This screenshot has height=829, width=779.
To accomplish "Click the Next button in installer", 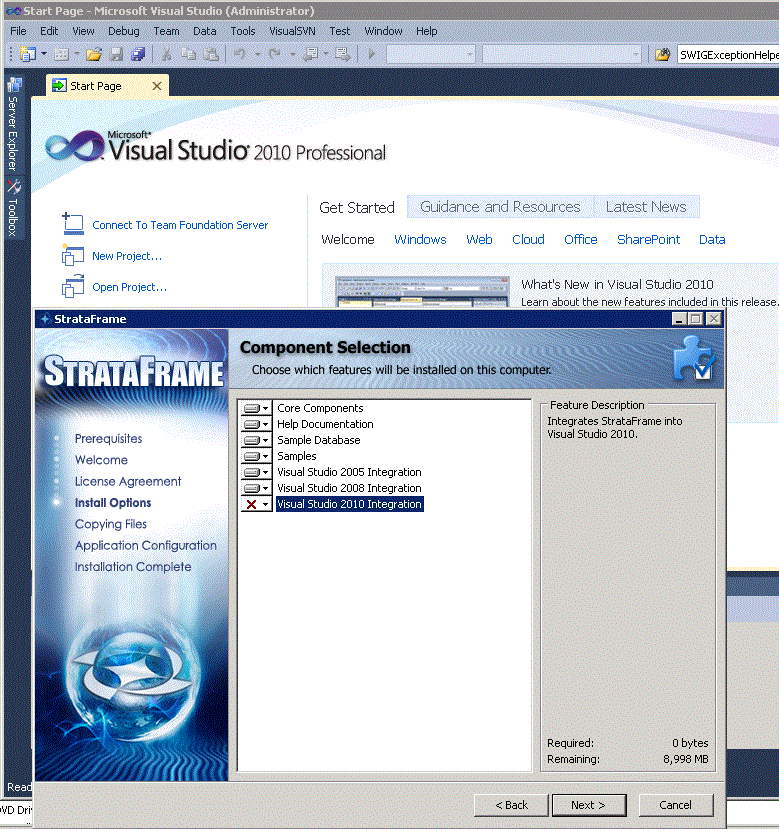I will pyautogui.click(x=588, y=805).
